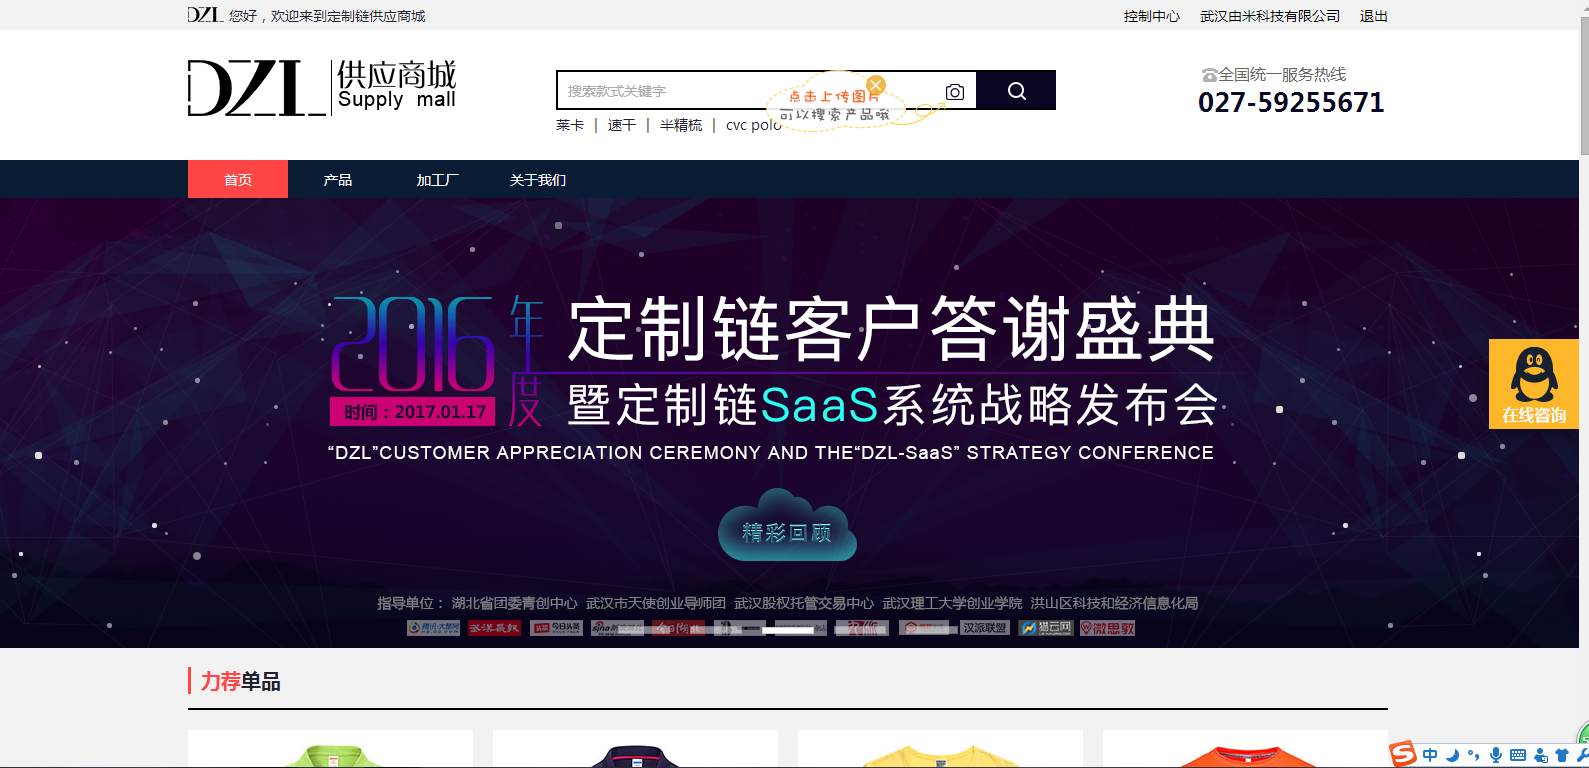Click the 速干 suggested search keyword

click(621, 125)
